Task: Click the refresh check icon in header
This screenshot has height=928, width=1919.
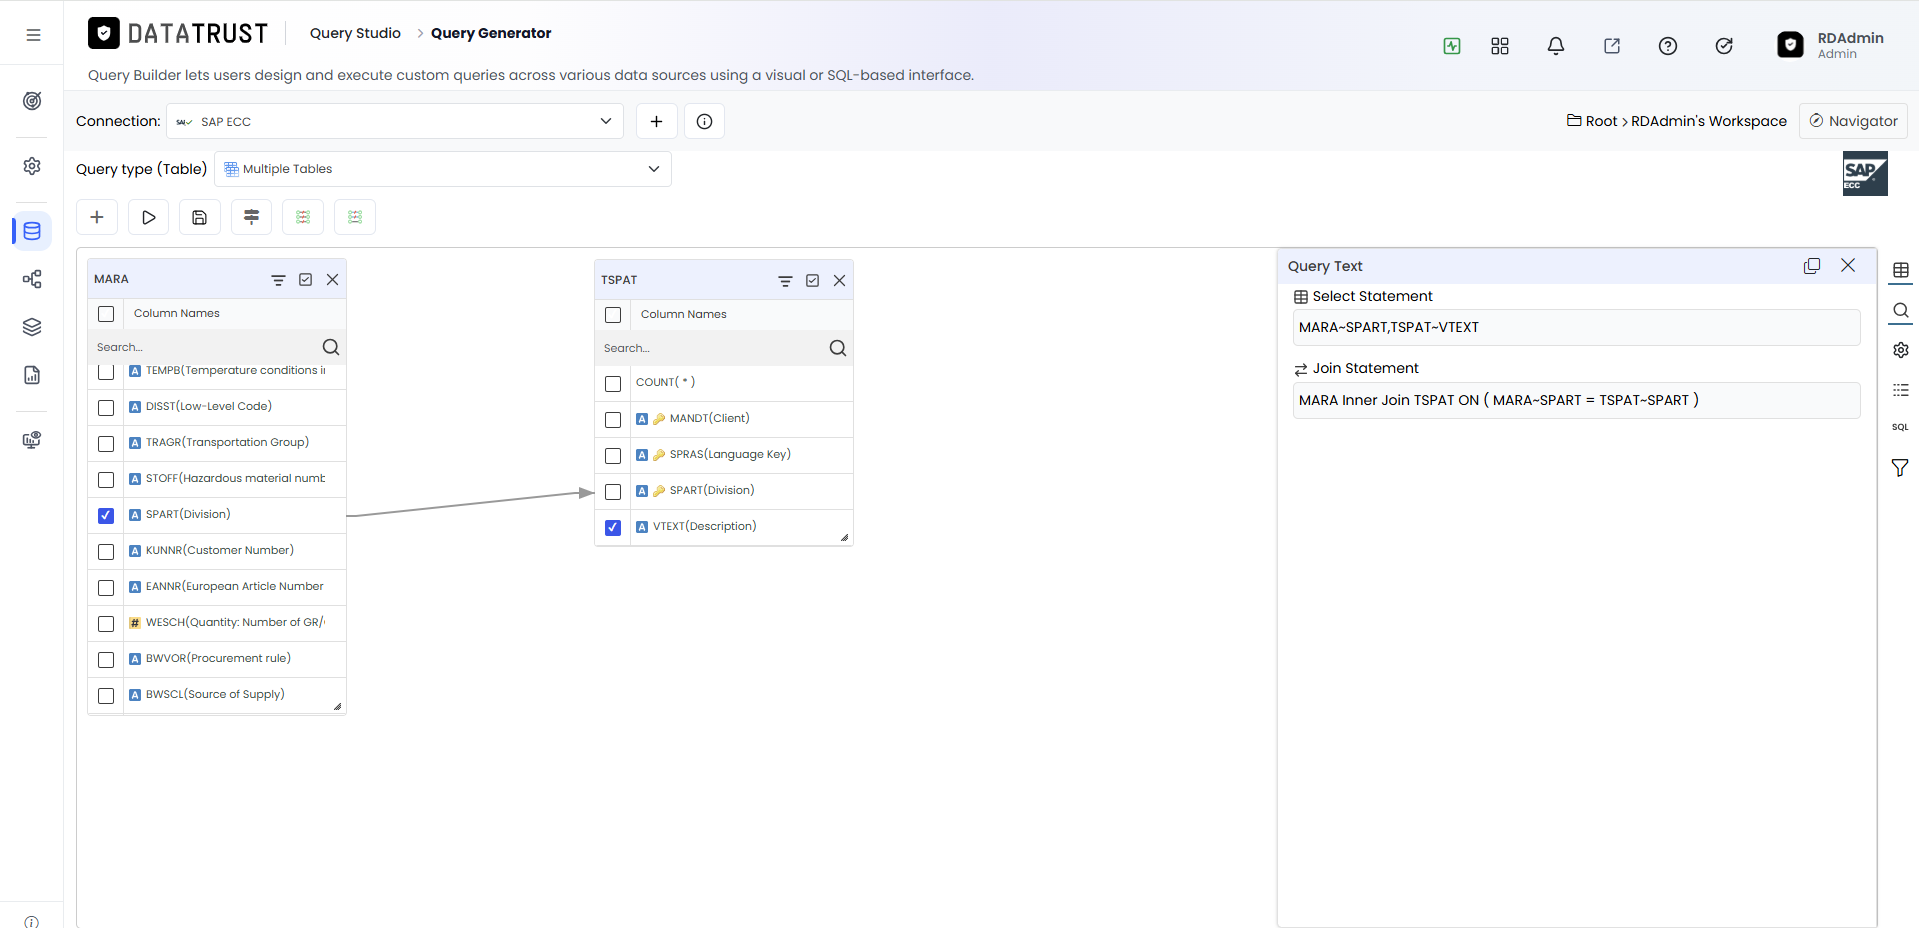Action: [x=1724, y=46]
